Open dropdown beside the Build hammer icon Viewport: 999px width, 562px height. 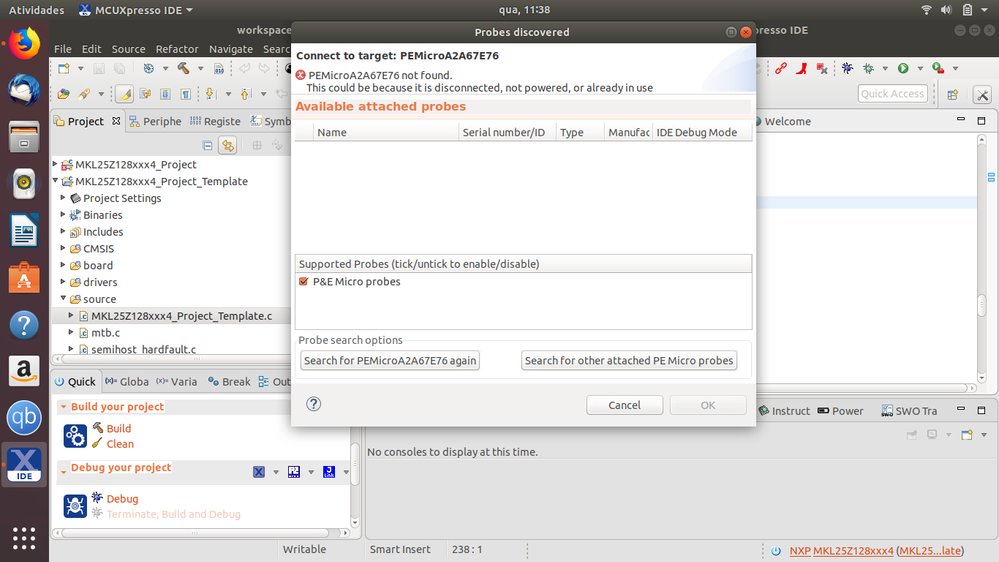pyautogui.click(x=200, y=68)
